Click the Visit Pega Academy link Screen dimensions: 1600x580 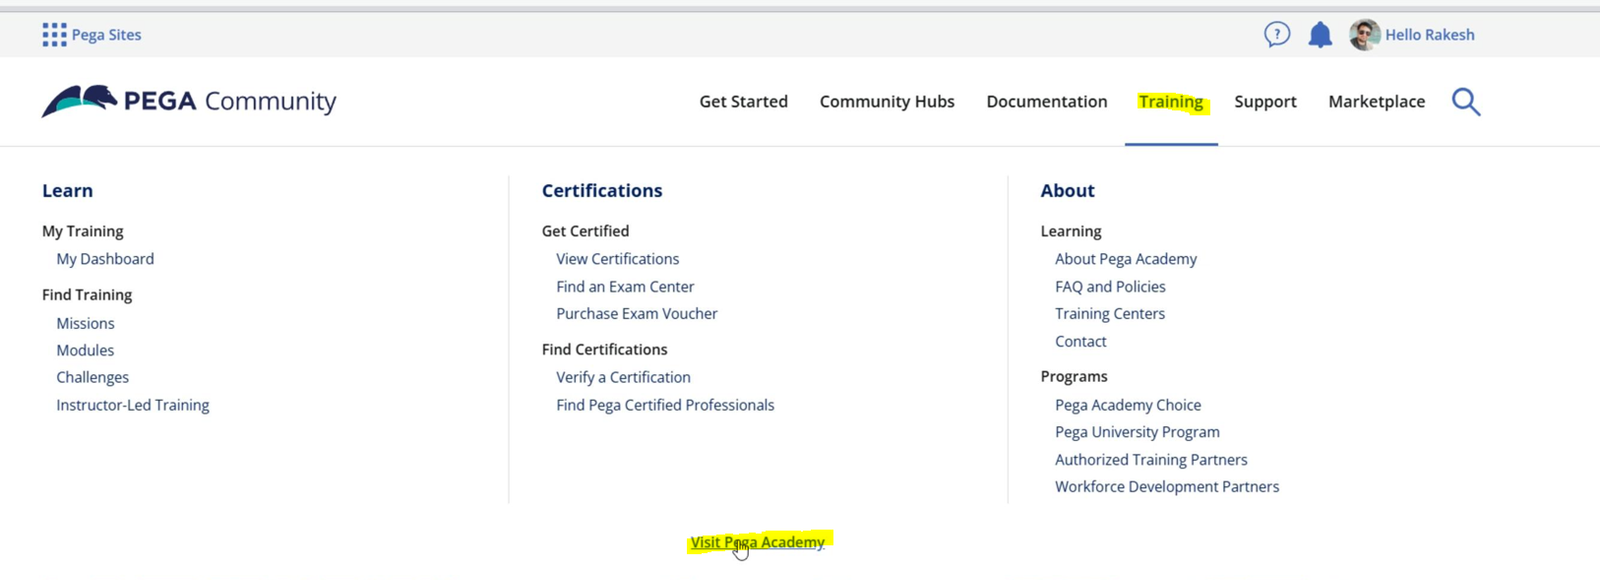(x=757, y=542)
